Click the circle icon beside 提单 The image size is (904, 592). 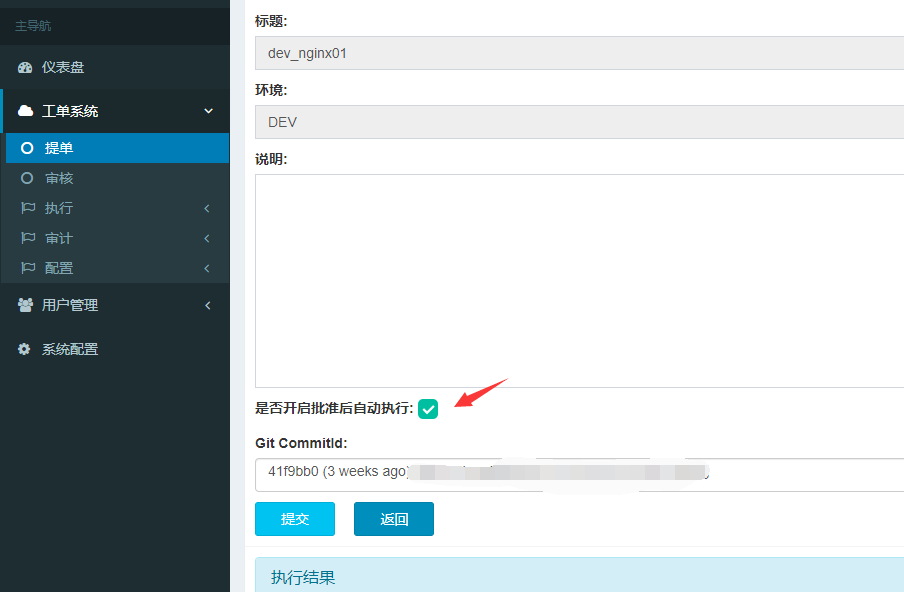27,148
